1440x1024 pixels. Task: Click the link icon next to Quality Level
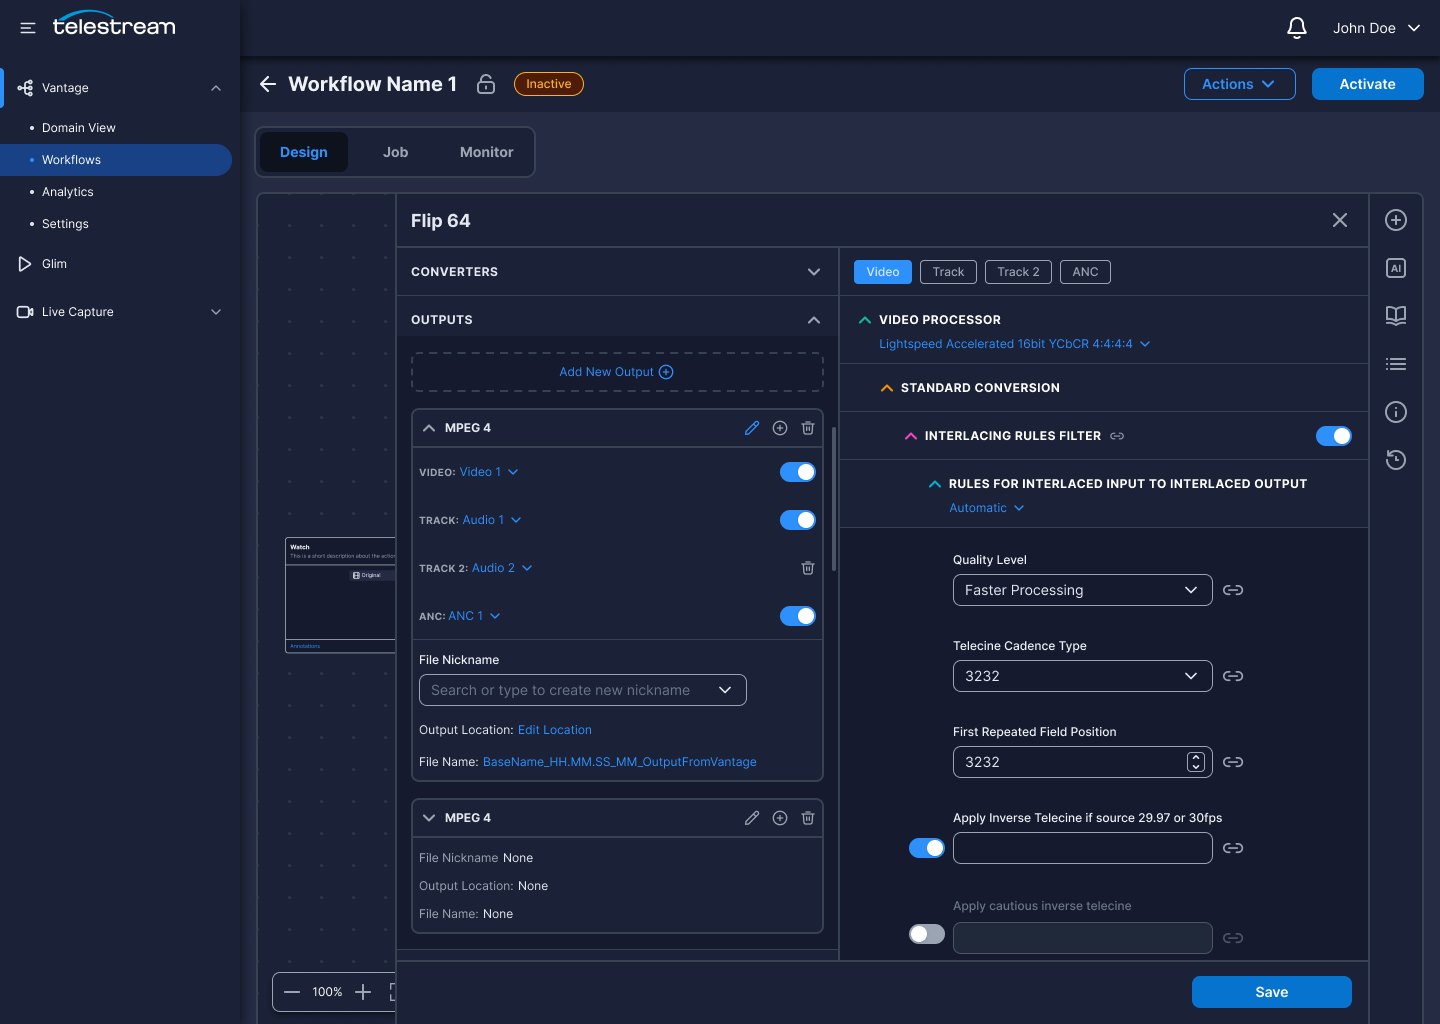[x=1233, y=590]
